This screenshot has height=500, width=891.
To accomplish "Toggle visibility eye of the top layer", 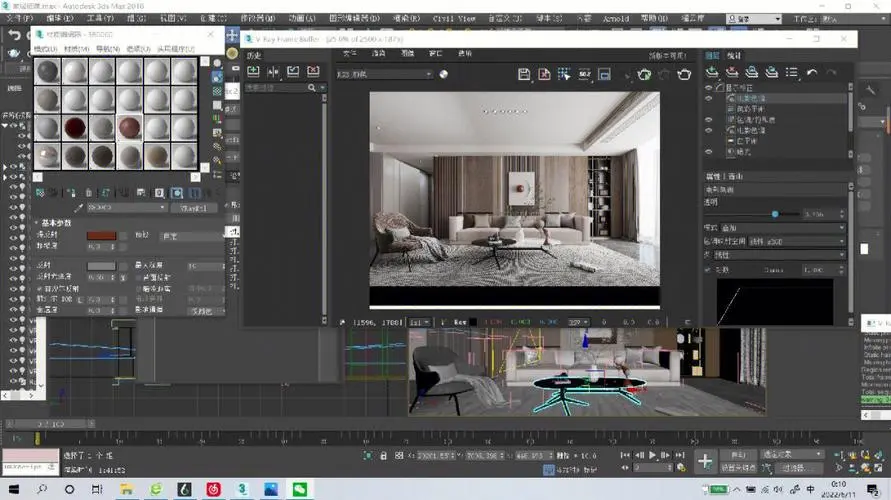I will point(709,88).
